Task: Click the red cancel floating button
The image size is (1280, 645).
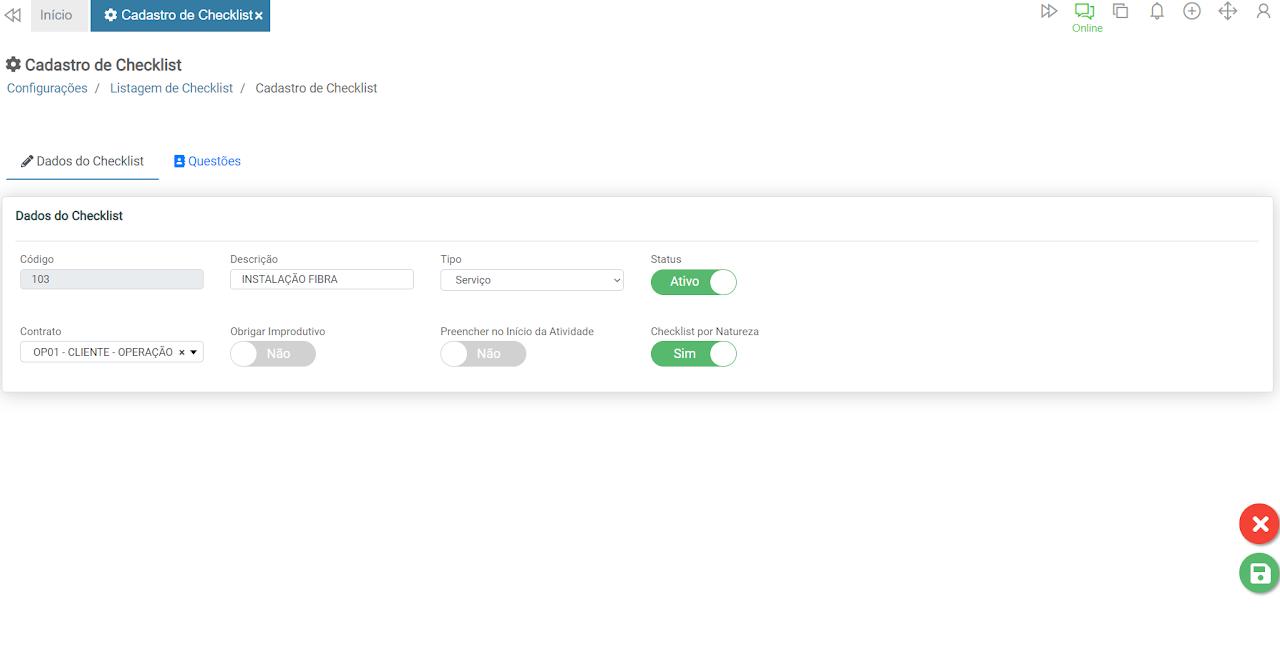Action: pyautogui.click(x=1259, y=524)
